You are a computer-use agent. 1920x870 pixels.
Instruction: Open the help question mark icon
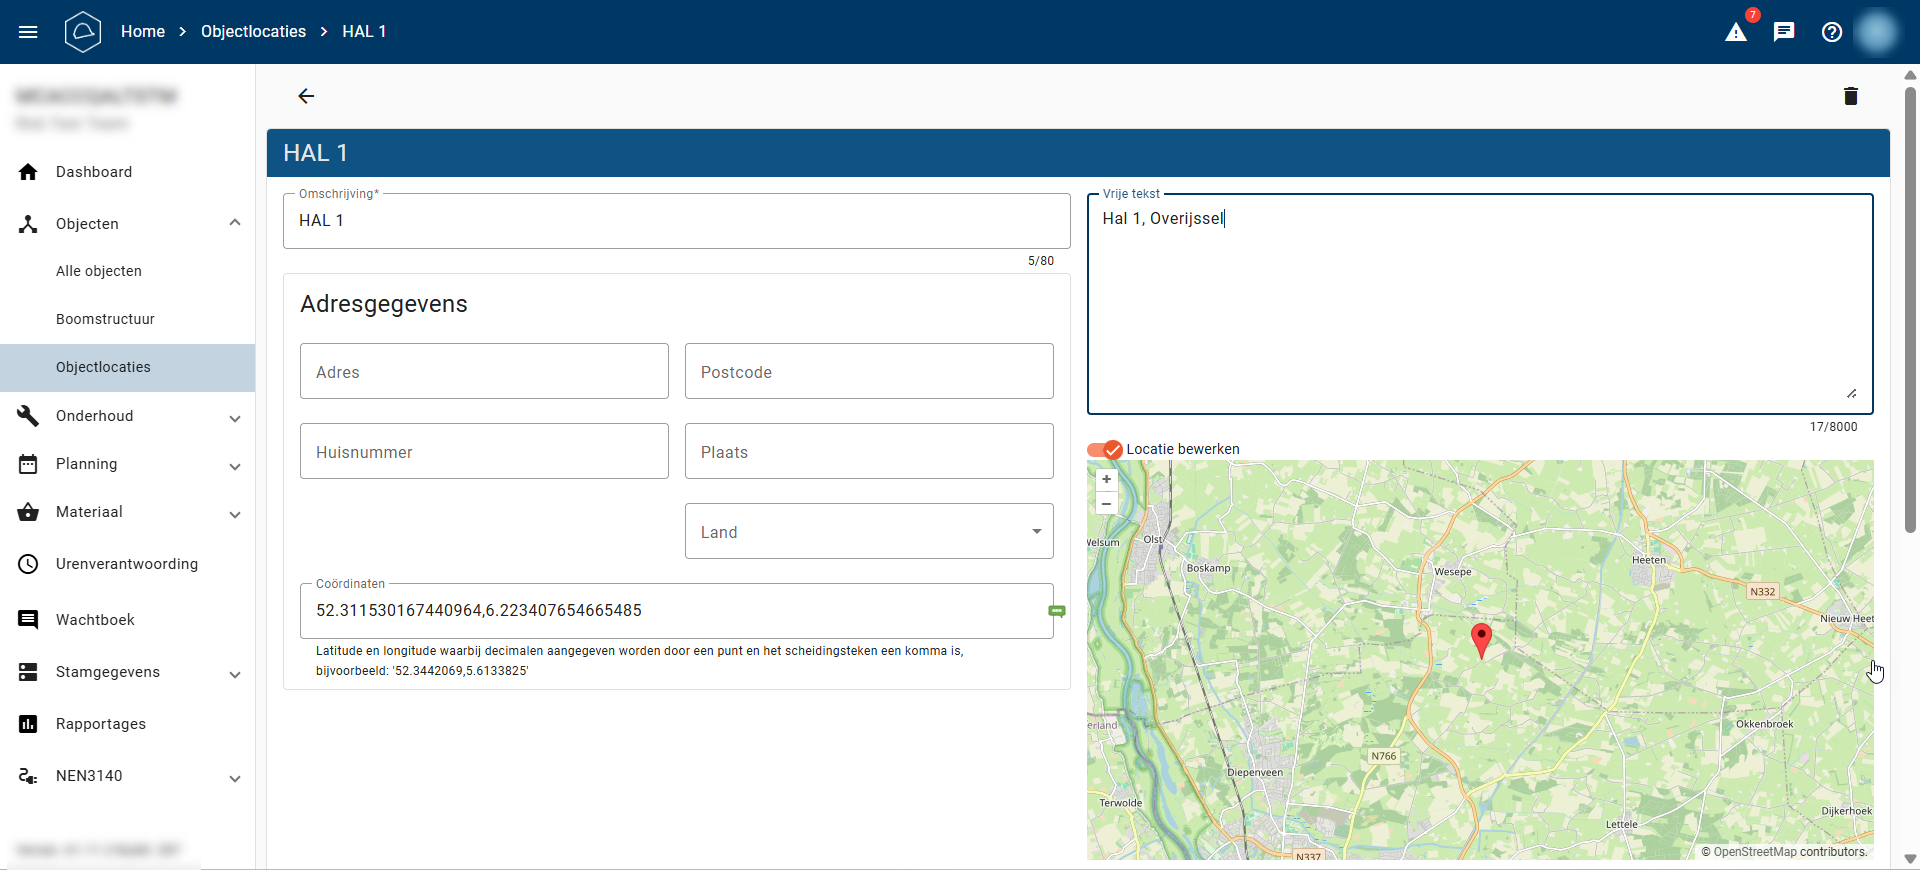click(x=1832, y=32)
